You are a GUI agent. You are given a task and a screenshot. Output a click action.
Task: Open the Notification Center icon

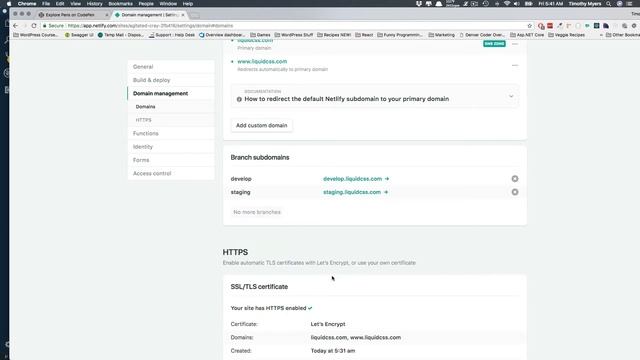[x=629, y=4]
